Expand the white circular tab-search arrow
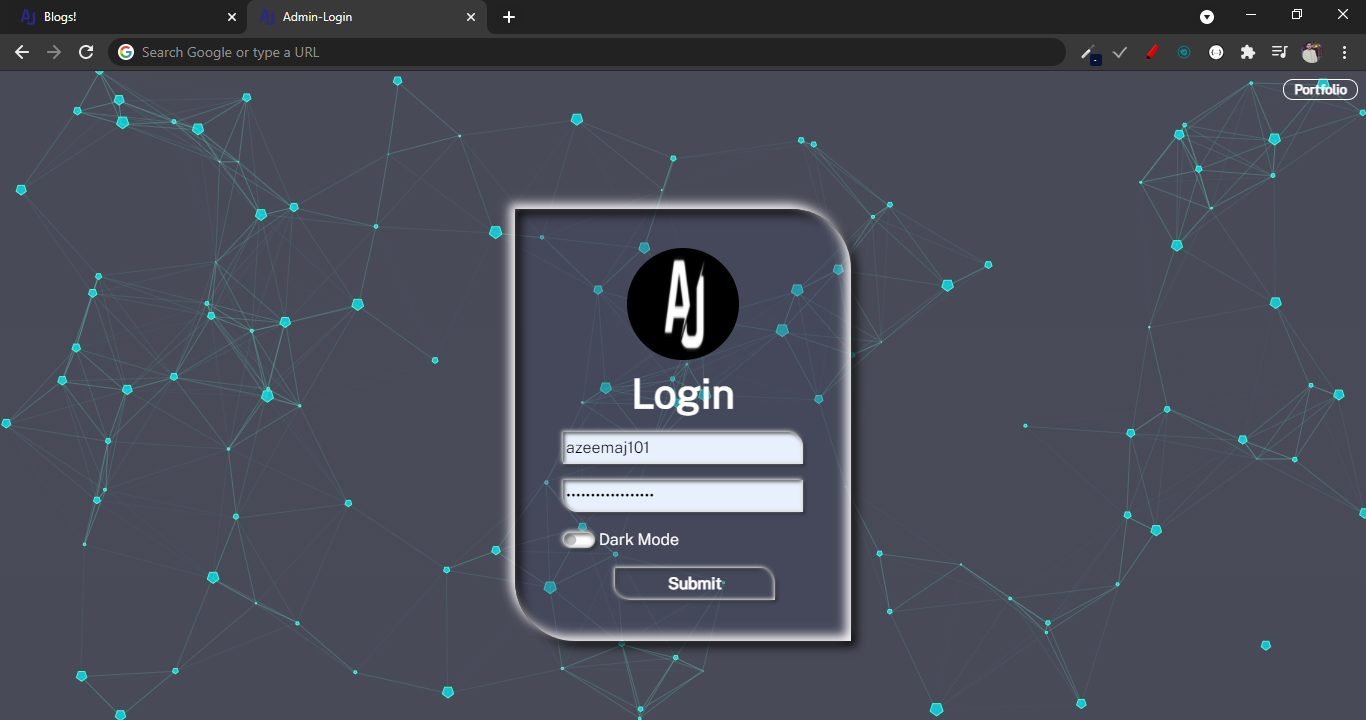The image size is (1366, 720). point(1207,17)
